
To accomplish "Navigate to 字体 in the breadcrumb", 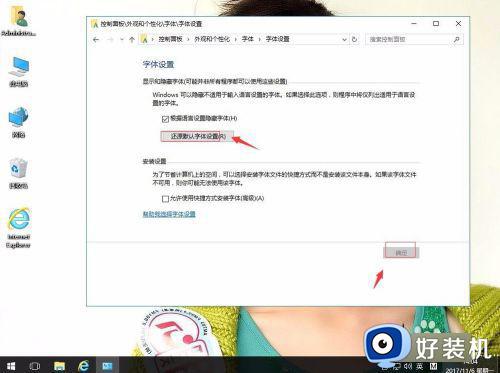I will tap(248, 39).
